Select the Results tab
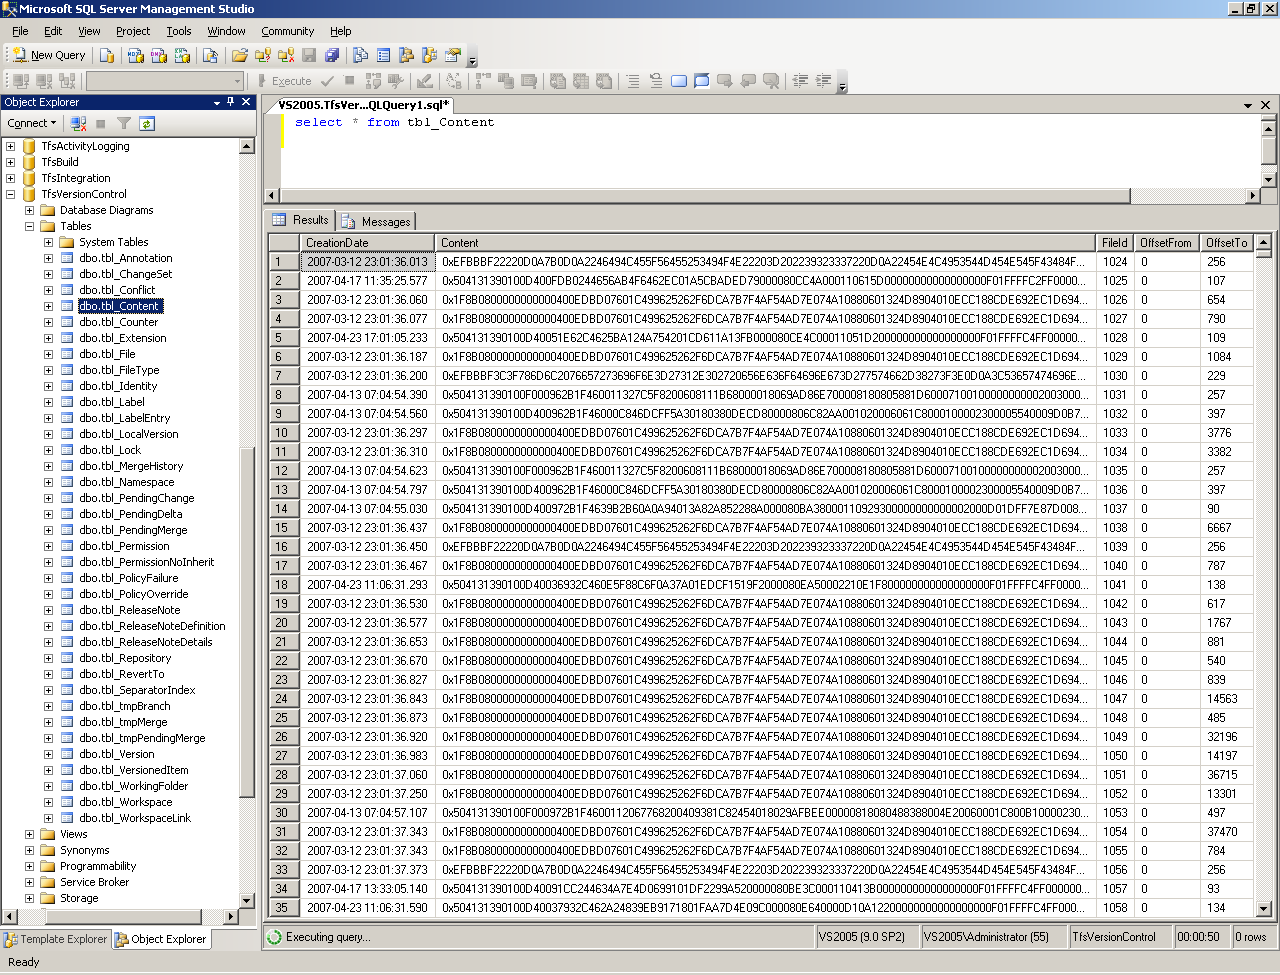1280x975 pixels. point(301,220)
